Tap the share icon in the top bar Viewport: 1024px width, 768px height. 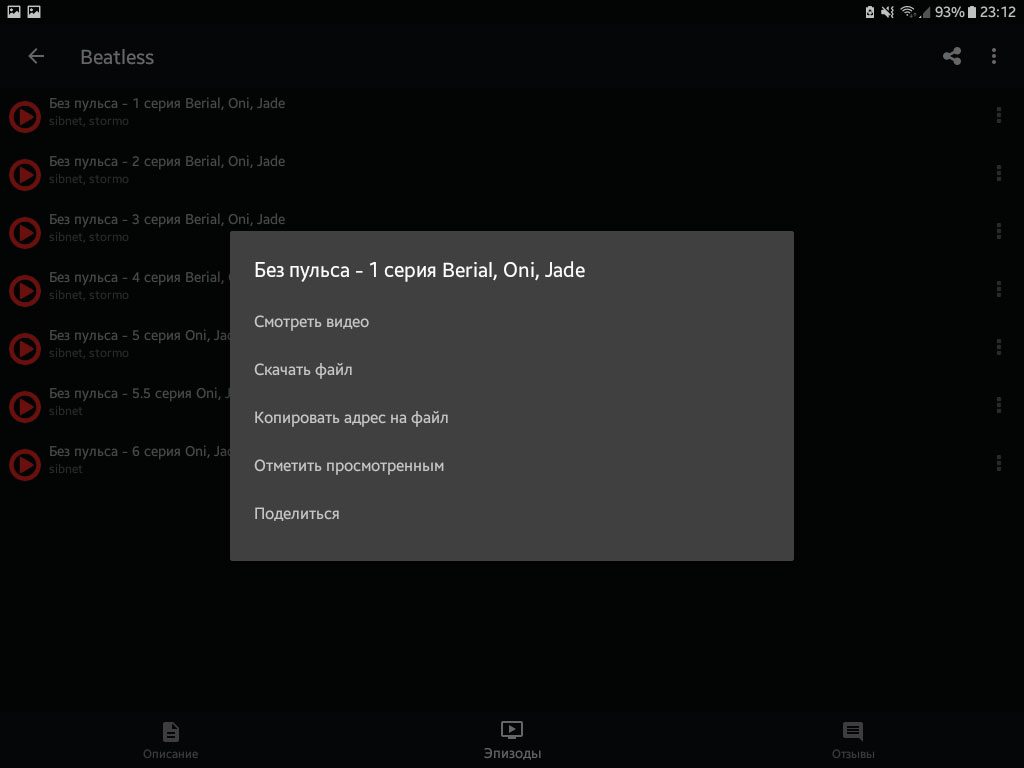pyautogui.click(x=952, y=57)
